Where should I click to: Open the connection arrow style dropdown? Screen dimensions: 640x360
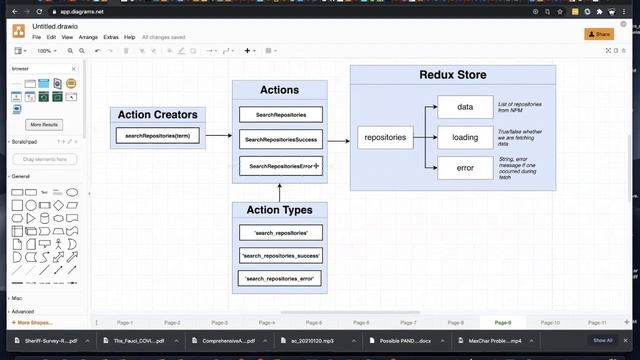[211, 51]
